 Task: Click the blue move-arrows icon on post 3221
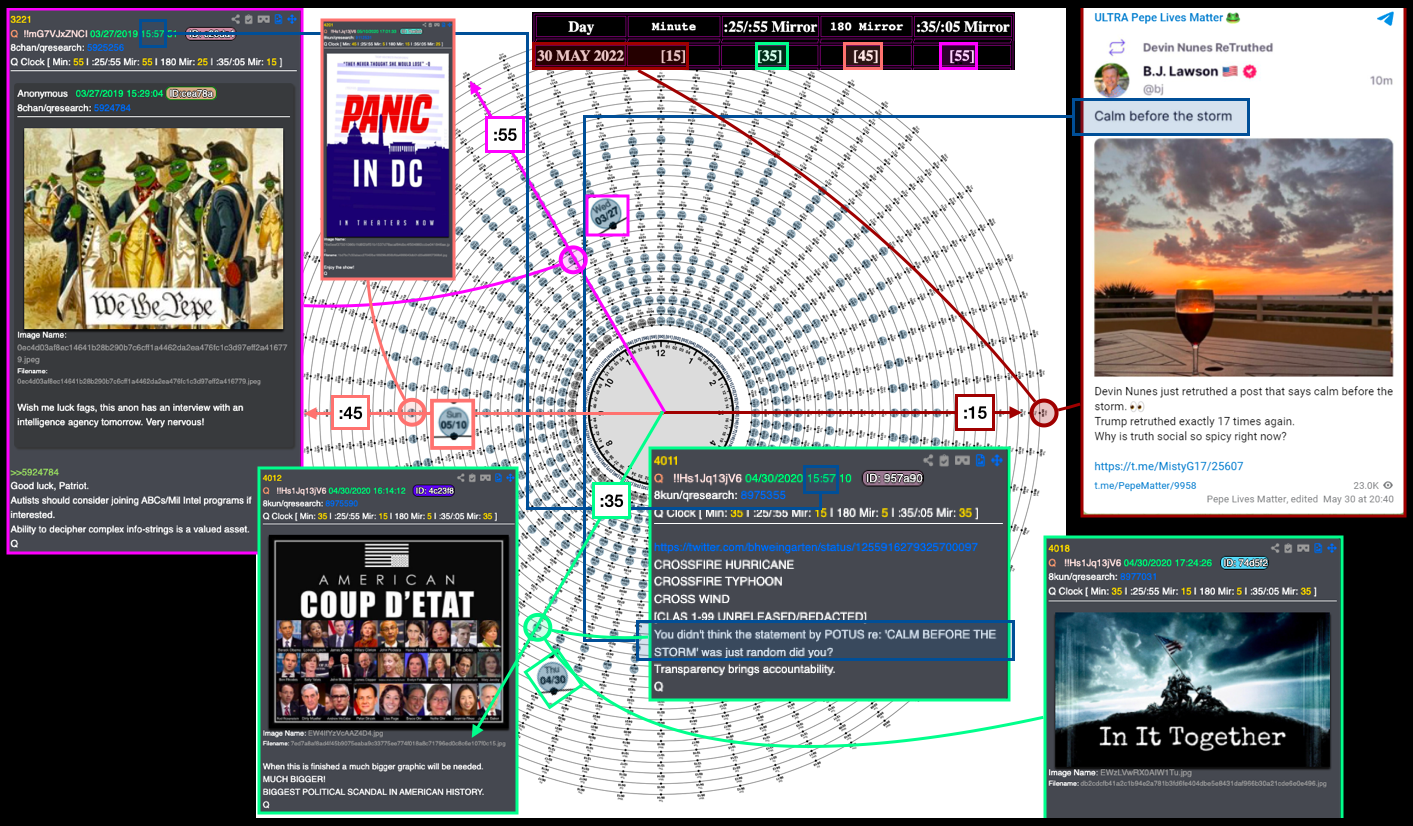coord(292,19)
